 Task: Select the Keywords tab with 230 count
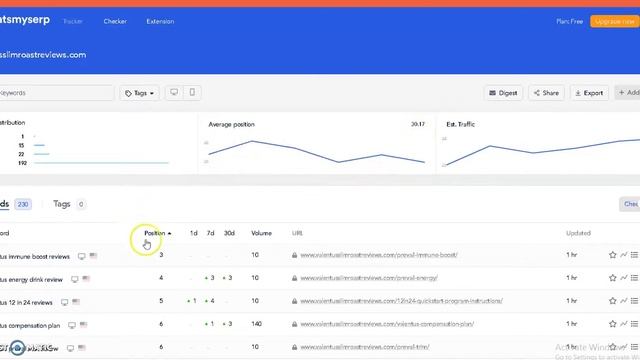point(16,204)
